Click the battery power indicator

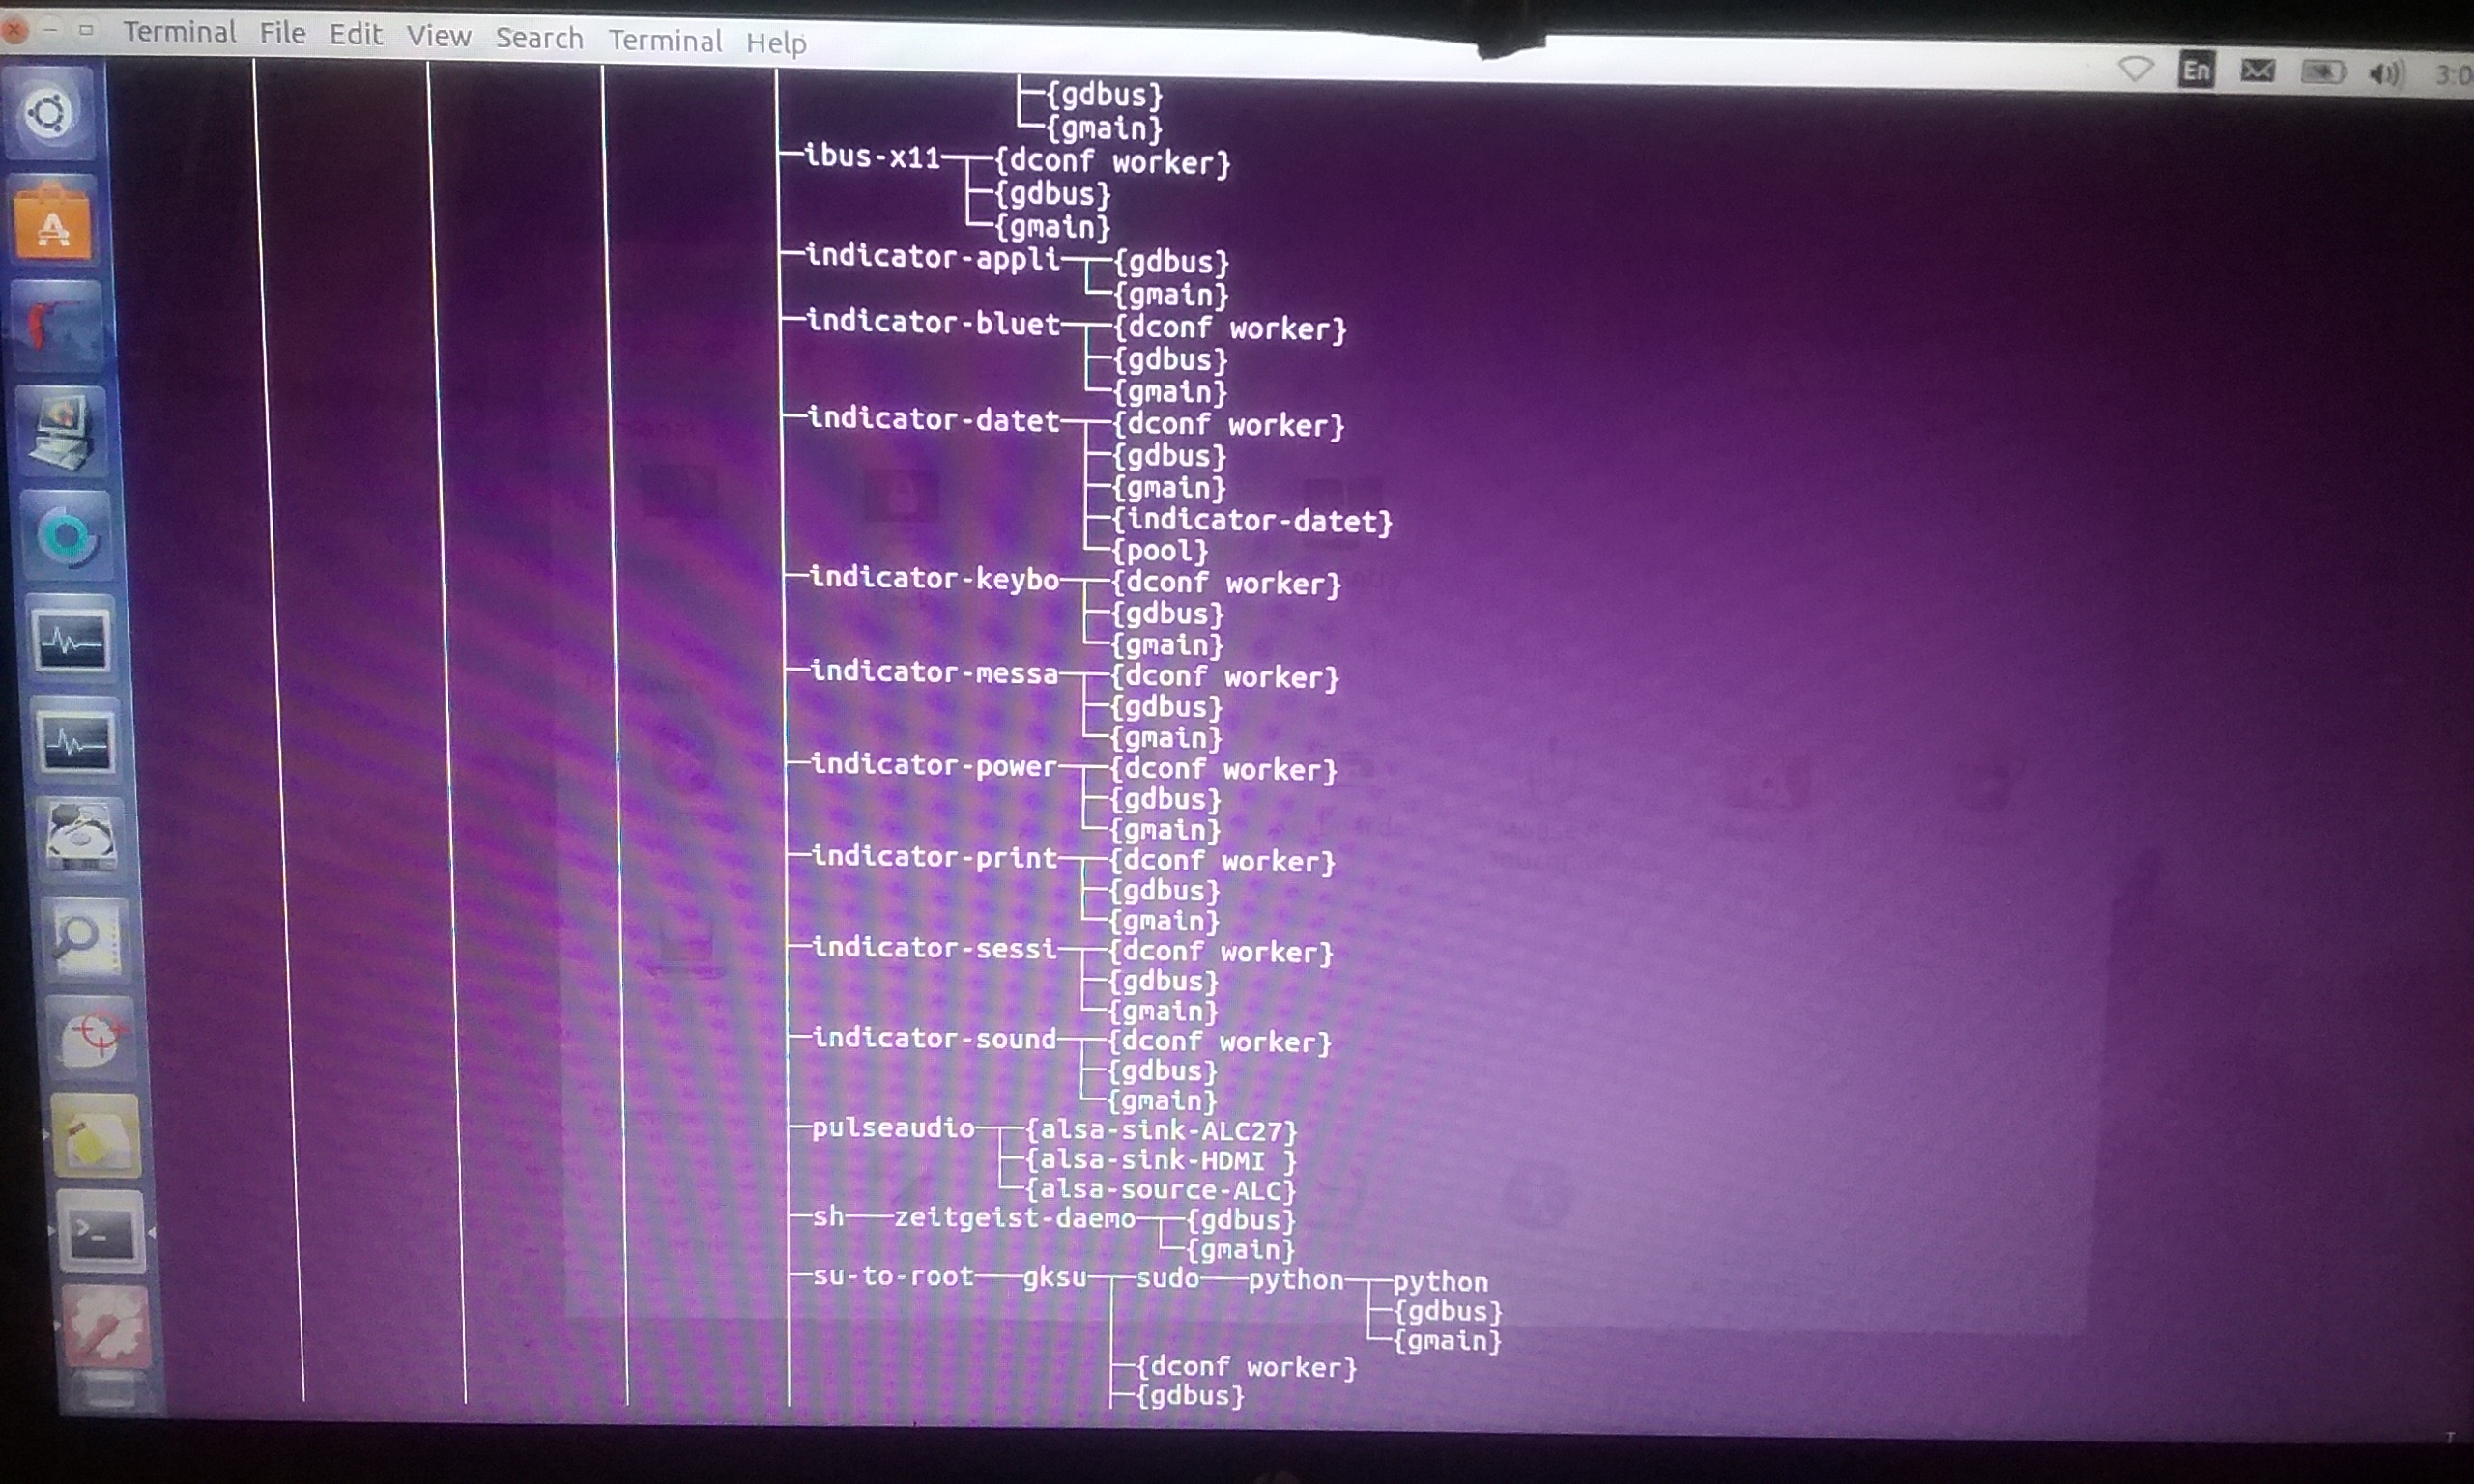click(x=2322, y=72)
